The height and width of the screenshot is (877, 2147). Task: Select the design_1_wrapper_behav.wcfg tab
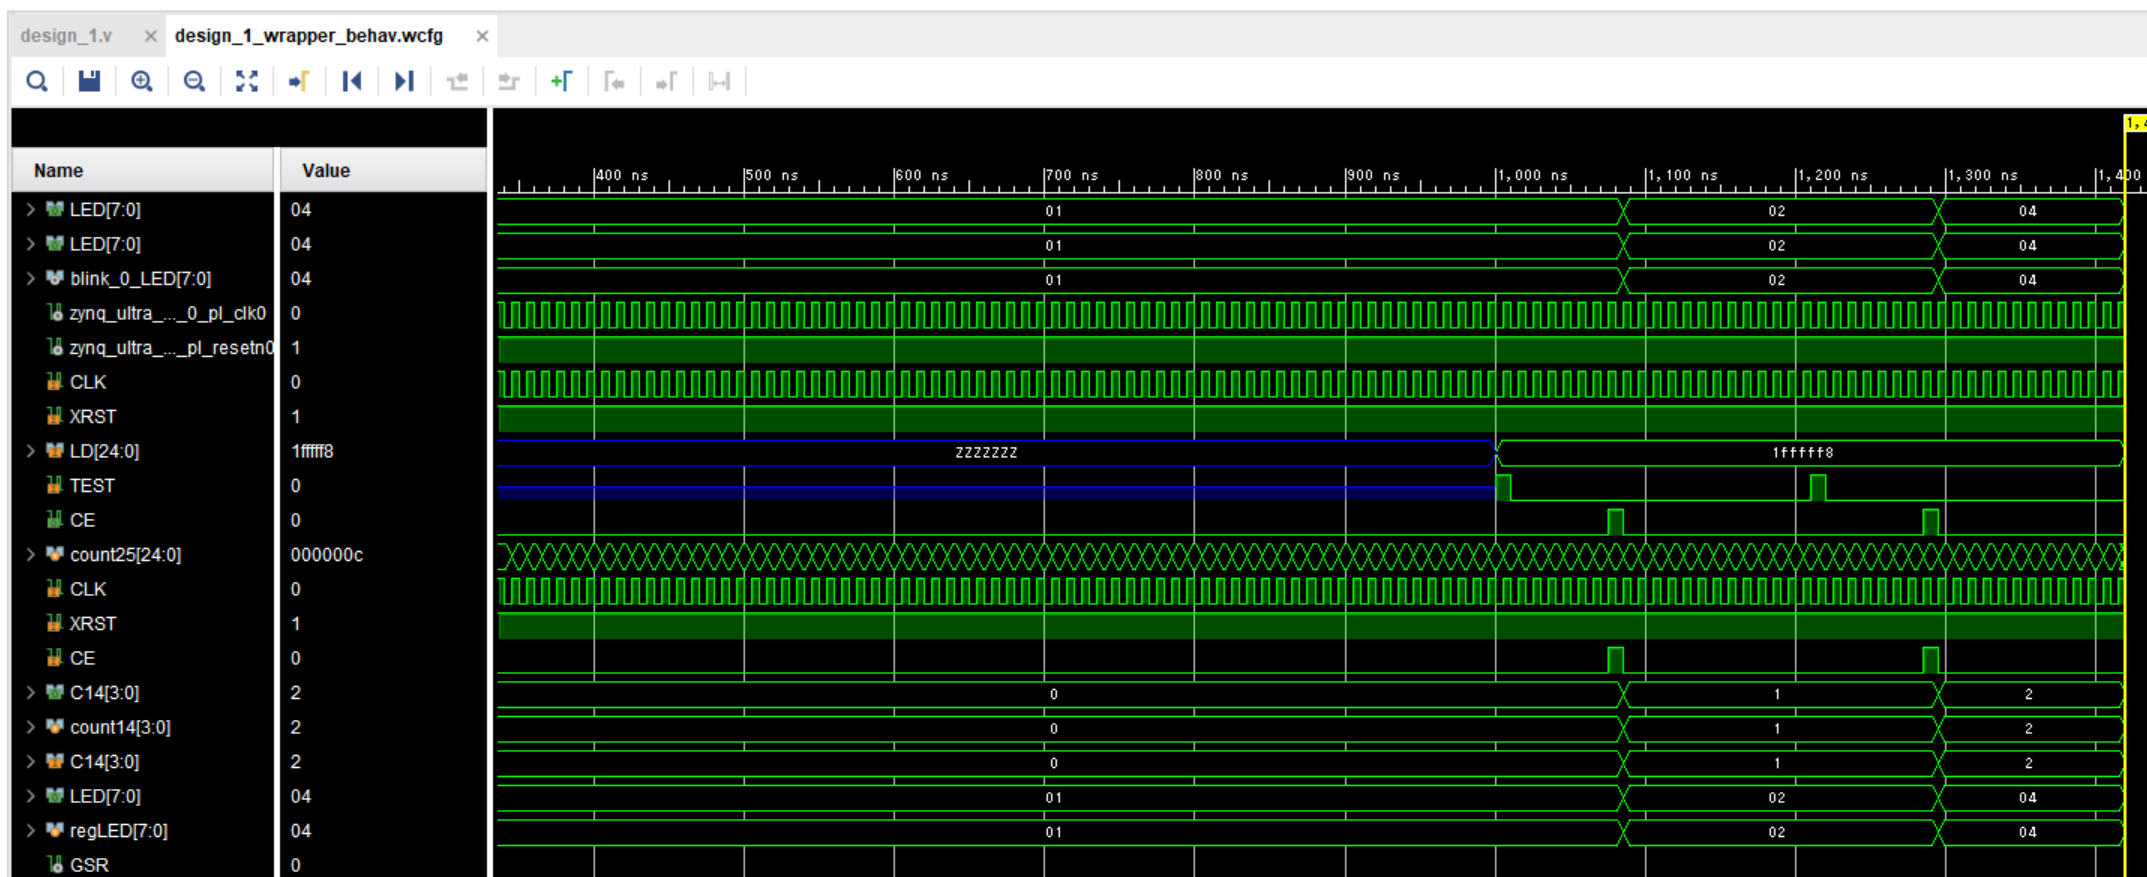[x=308, y=36]
